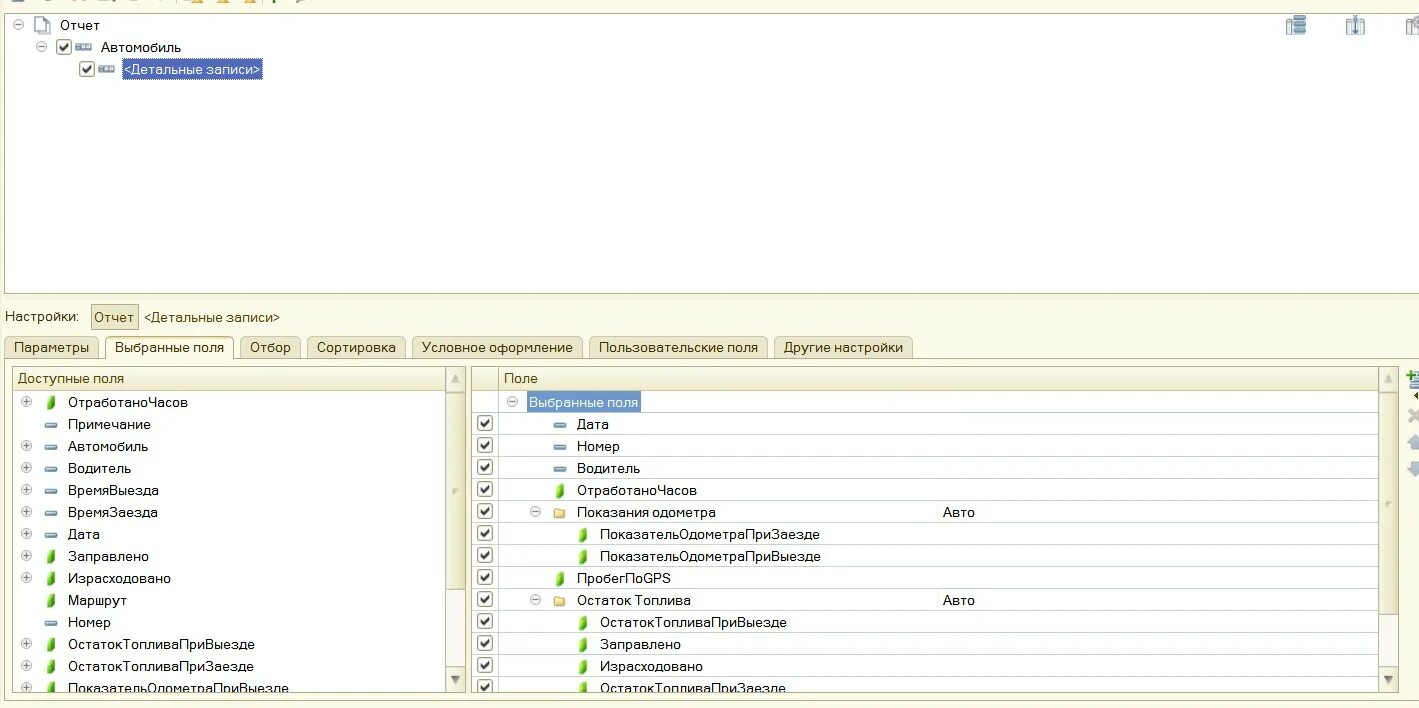The image size is (1419, 708).
Task: Collapse the Автомобиль grouping node
Action: [41, 47]
